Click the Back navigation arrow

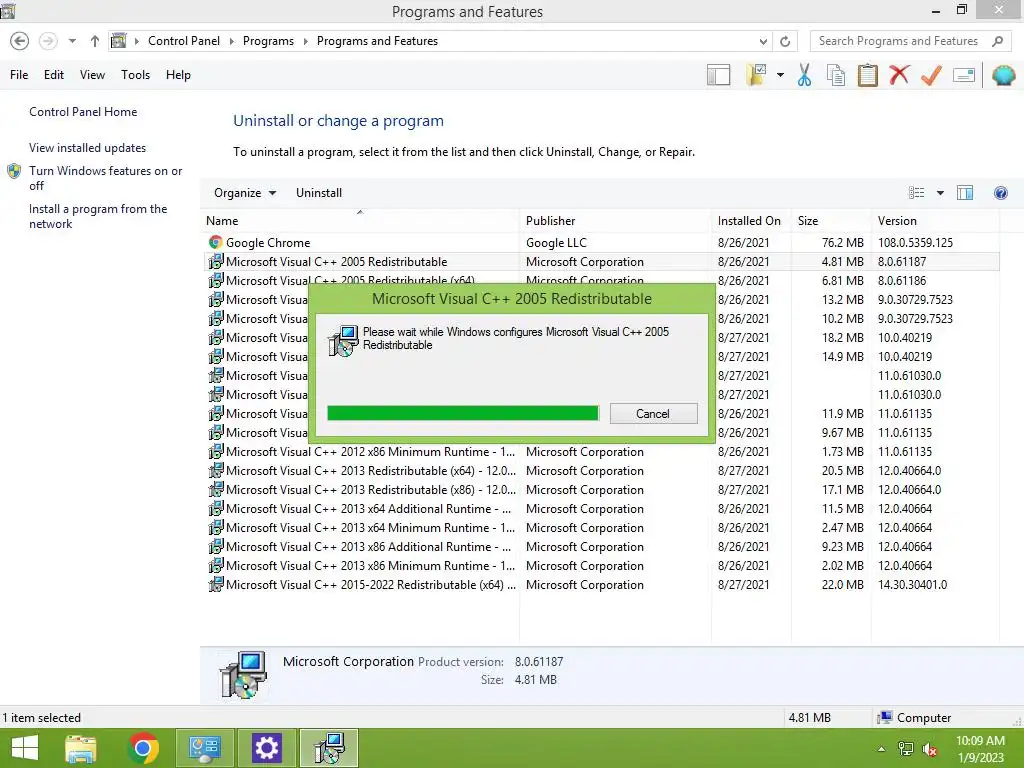coord(20,41)
